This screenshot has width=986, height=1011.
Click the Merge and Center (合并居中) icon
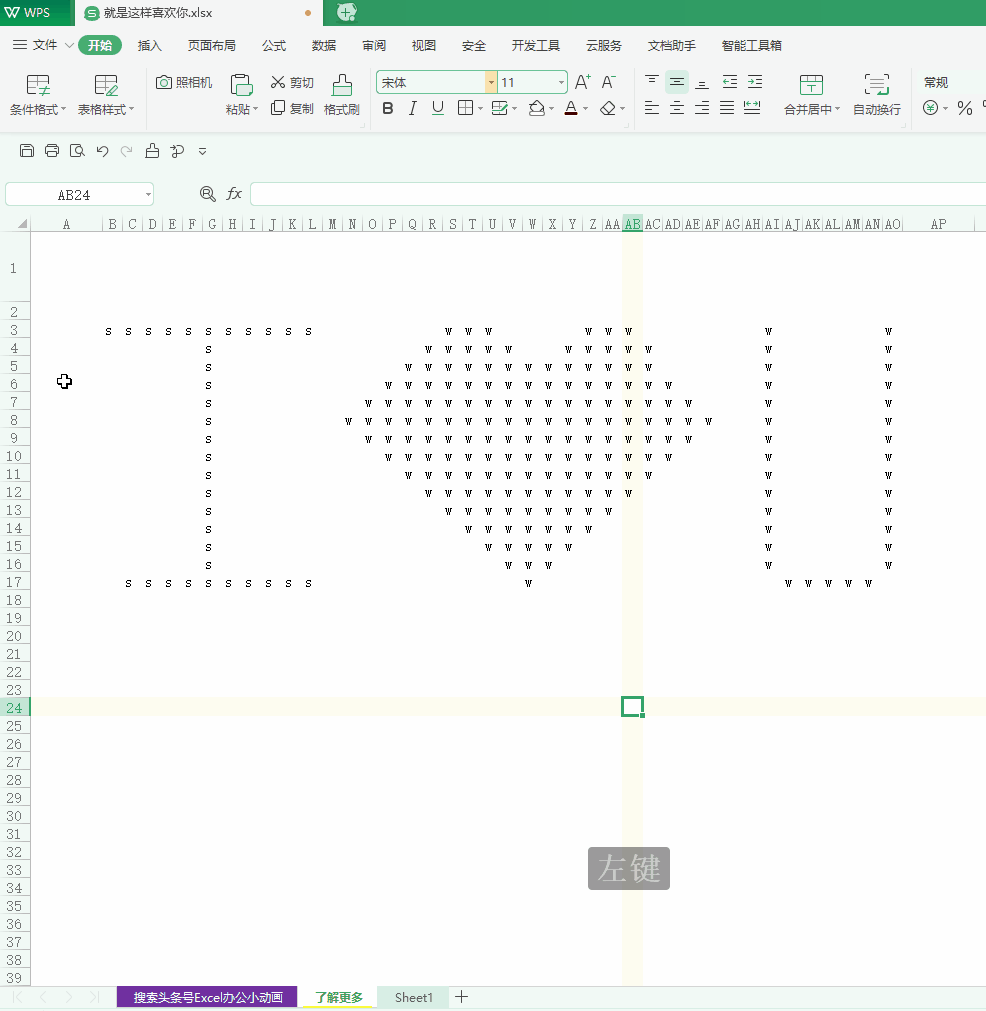pos(811,85)
